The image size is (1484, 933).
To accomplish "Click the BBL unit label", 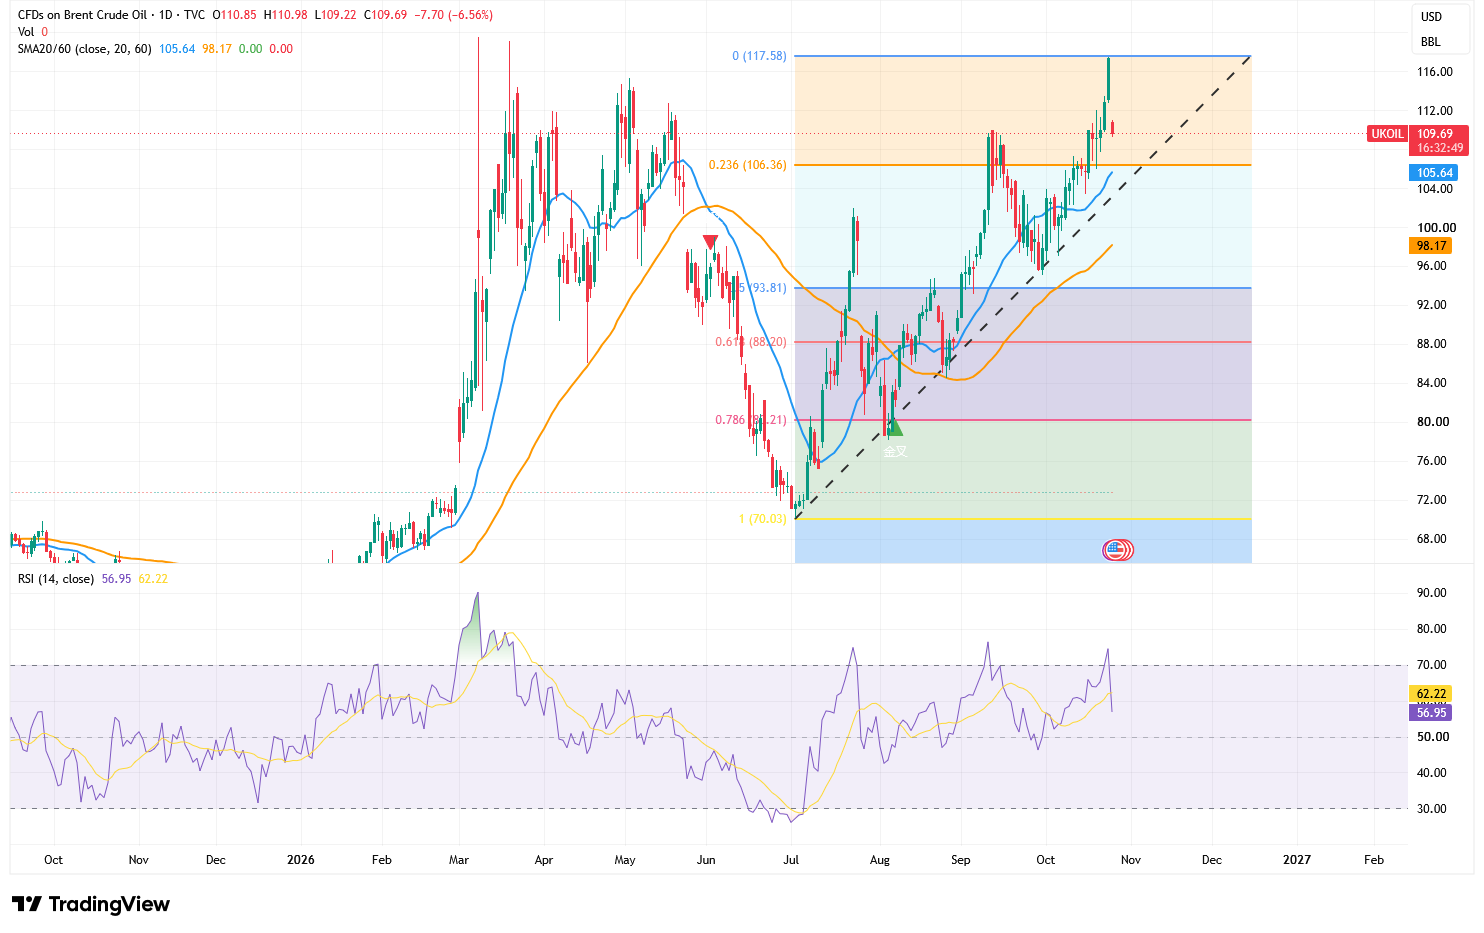I will [x=1431, y=42].
